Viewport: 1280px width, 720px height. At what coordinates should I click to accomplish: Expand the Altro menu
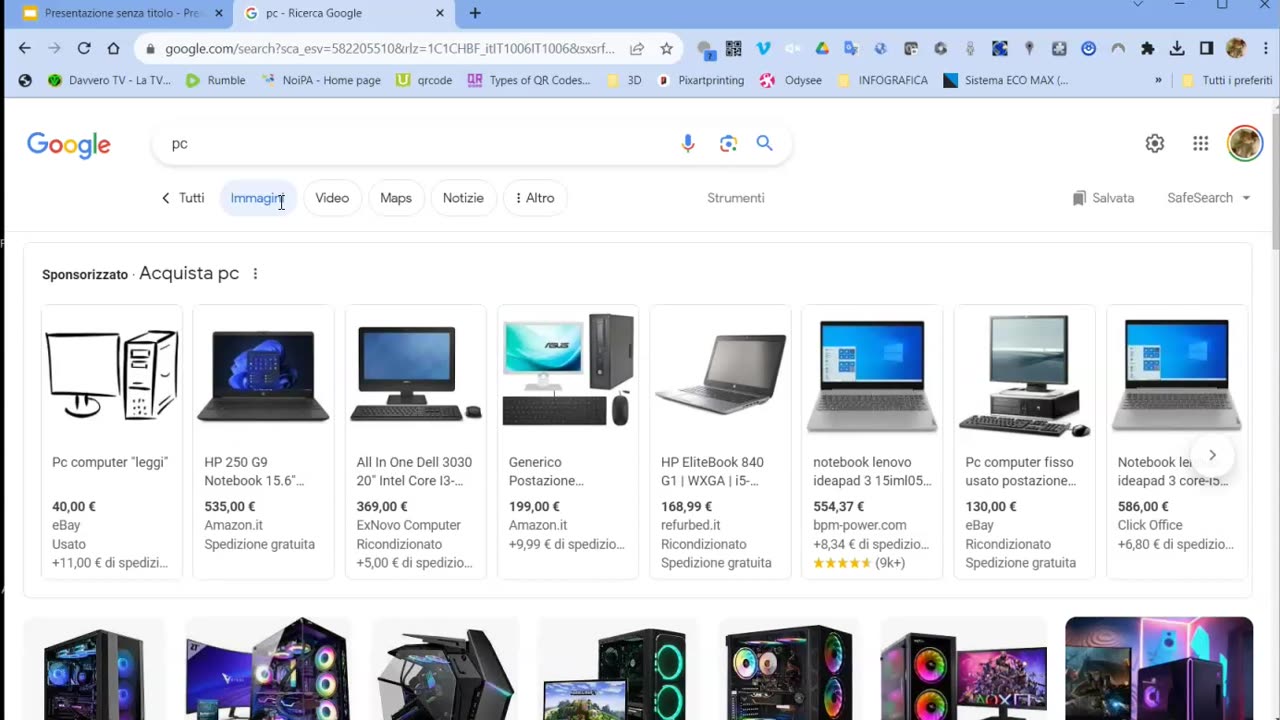tap(535, 198)
